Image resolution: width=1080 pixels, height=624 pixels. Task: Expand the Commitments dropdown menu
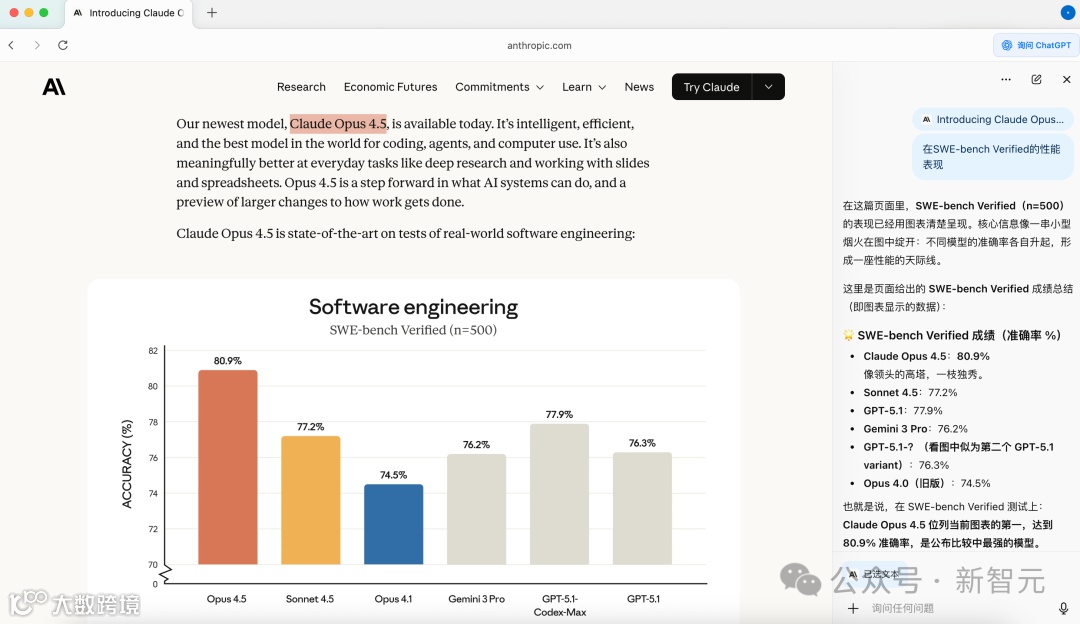click(499, 87)
